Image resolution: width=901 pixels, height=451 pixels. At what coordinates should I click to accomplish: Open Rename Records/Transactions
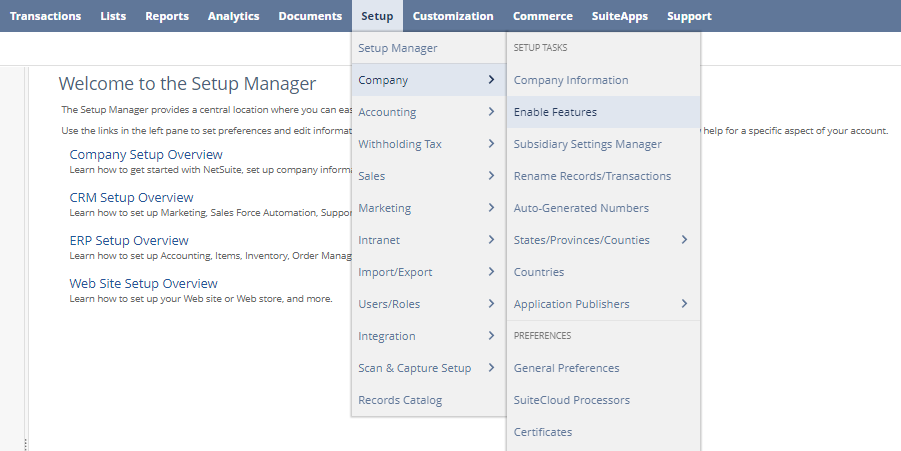(603, 176)
